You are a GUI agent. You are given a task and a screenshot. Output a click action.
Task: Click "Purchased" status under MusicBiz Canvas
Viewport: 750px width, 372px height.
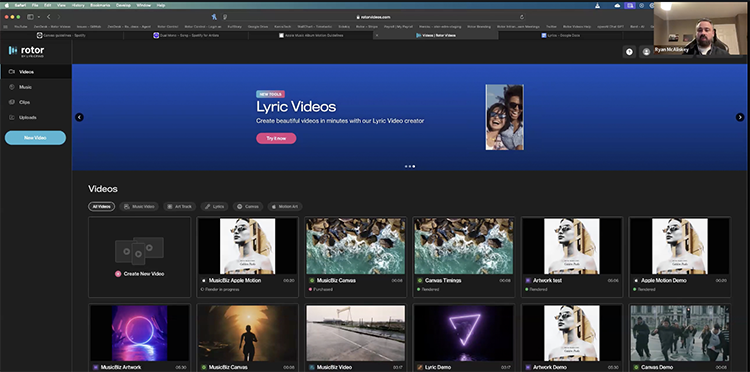[x=323, y=290]
